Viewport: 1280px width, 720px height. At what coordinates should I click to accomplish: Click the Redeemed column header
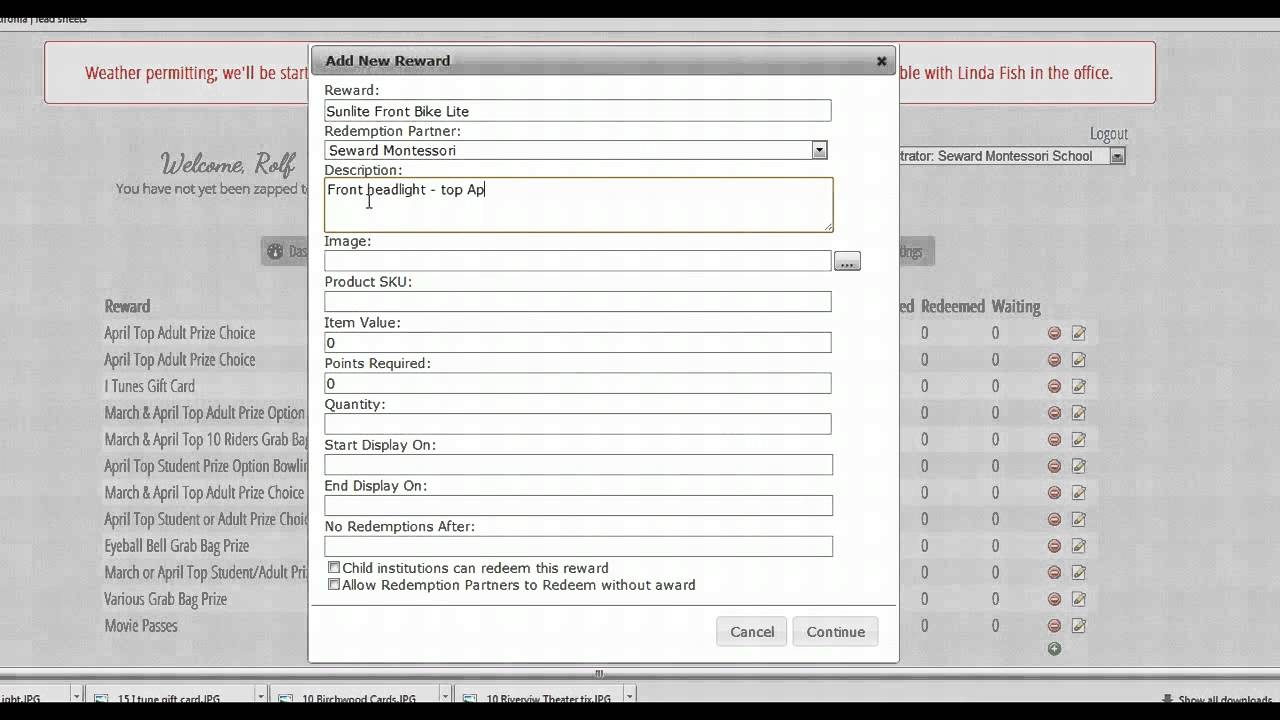(953, 307)
